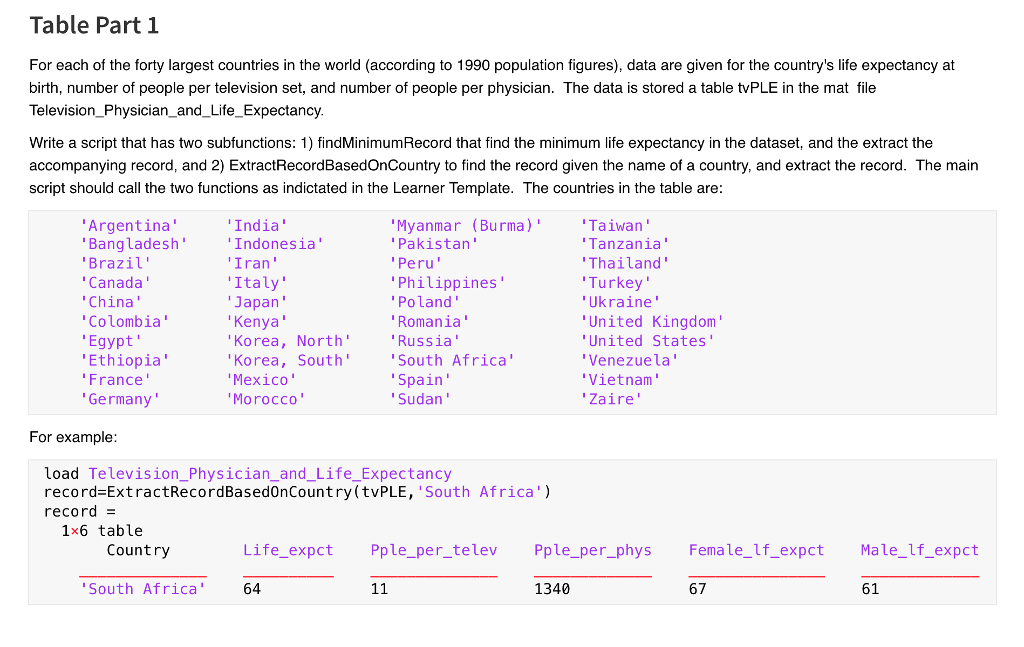Click the '1×6 table' output text

(102, 531)
